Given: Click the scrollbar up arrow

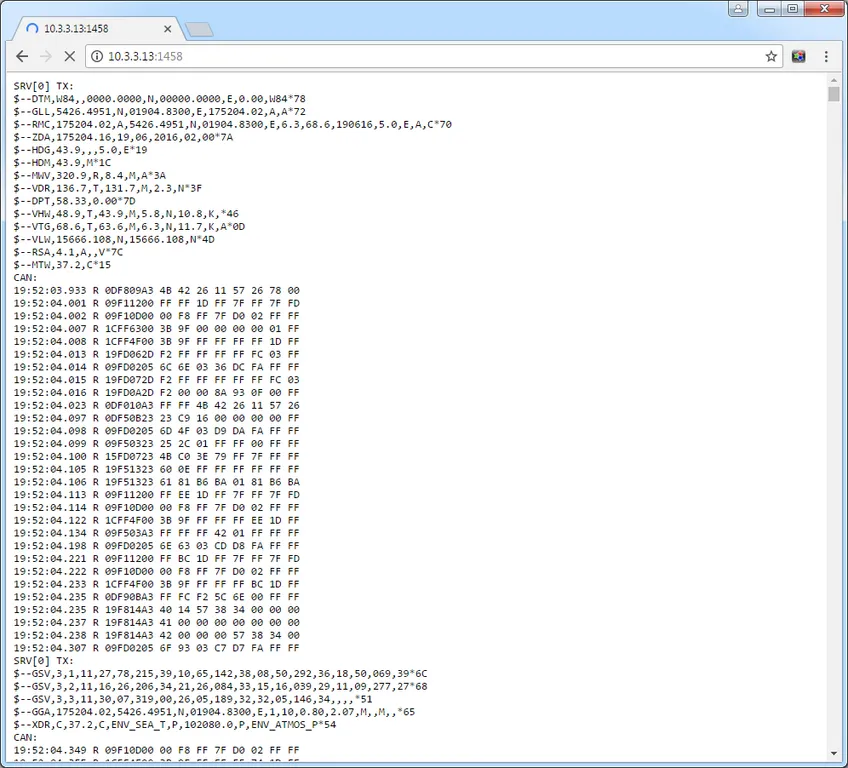Looking at the screenshot, I should [x=833, y=81].
